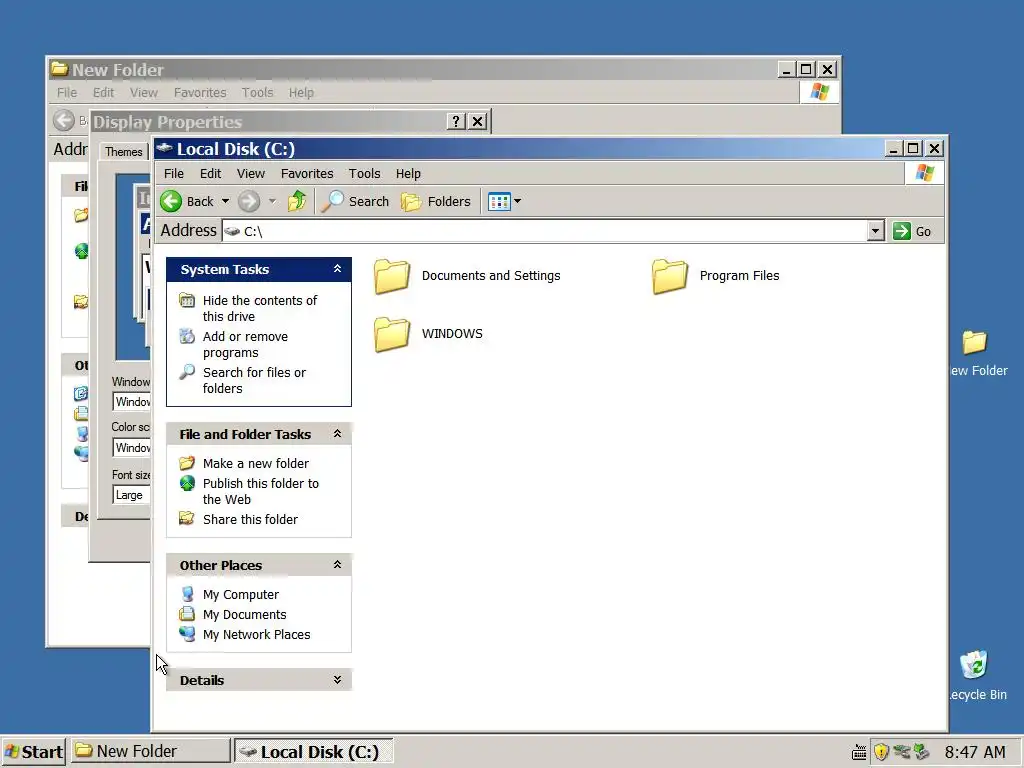Click the Hide contents drive icon

point(187,300)
